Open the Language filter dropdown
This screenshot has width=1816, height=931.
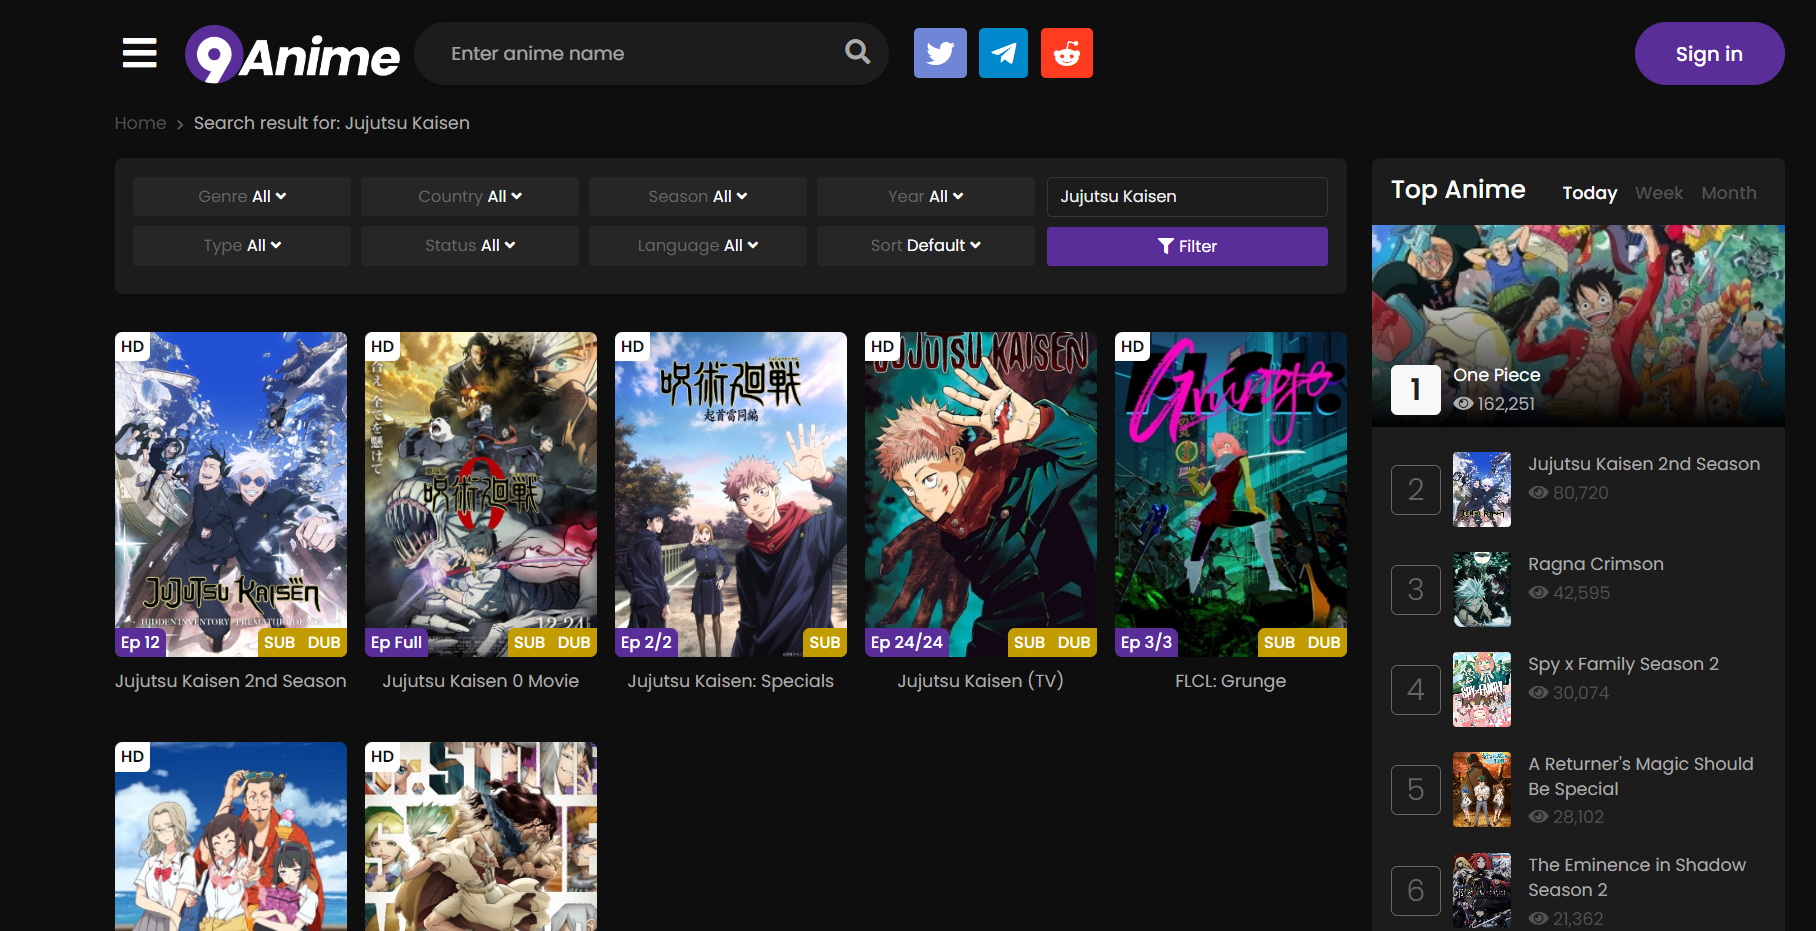click(697, 246)
